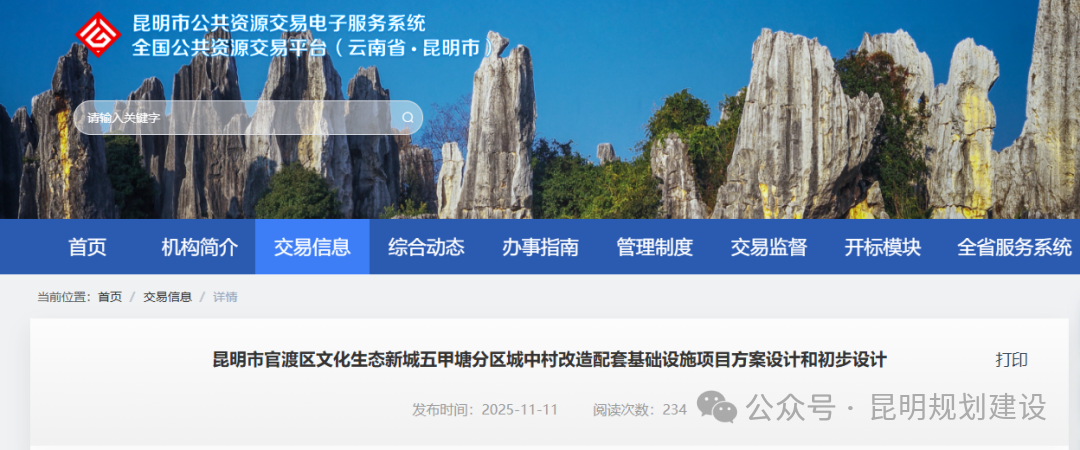Open the 机构简介 navigation tab
The height and width of the screenshot is (450, 1080).
pos(200,247)
